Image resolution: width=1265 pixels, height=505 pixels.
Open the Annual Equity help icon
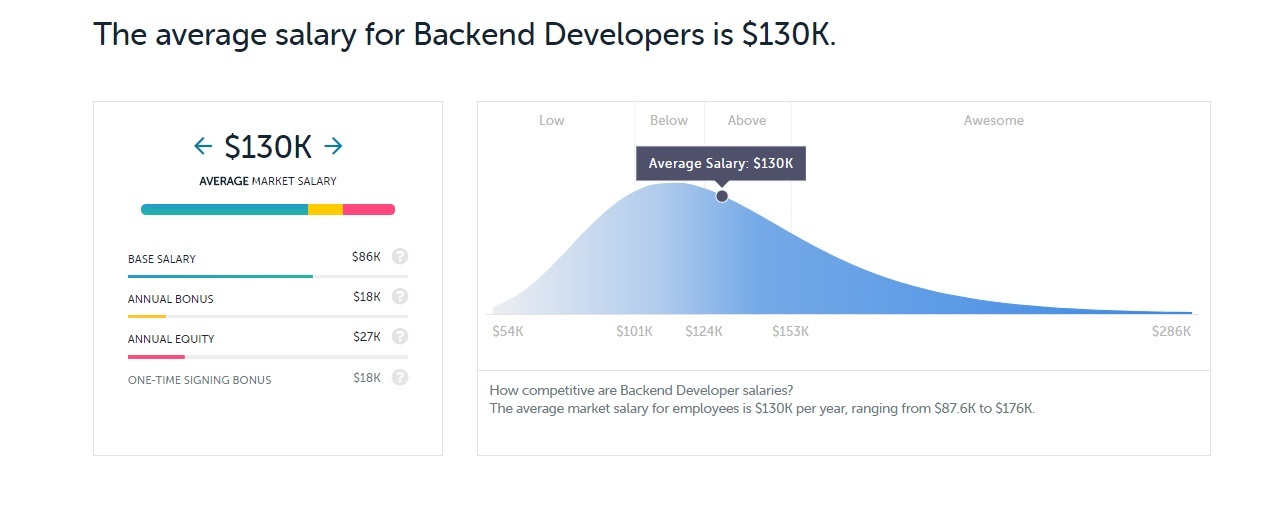tap(400, 337)
